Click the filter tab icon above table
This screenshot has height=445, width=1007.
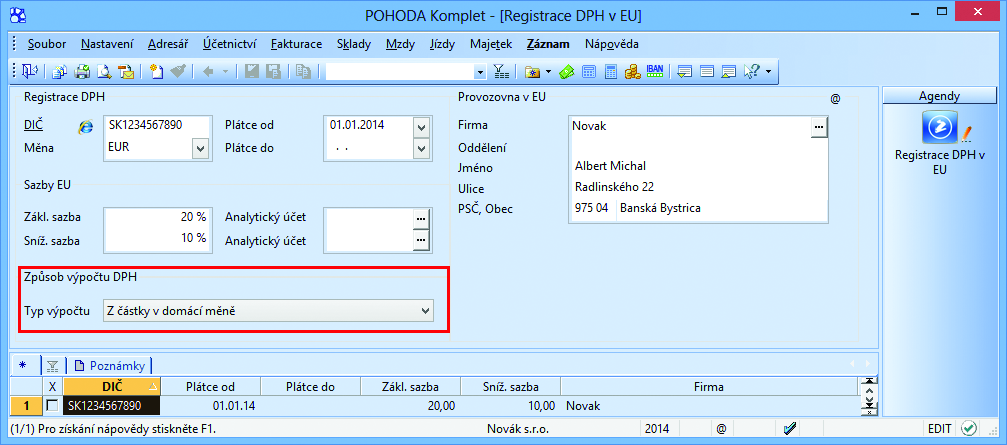pyautogui.click(x=53, y=366)
